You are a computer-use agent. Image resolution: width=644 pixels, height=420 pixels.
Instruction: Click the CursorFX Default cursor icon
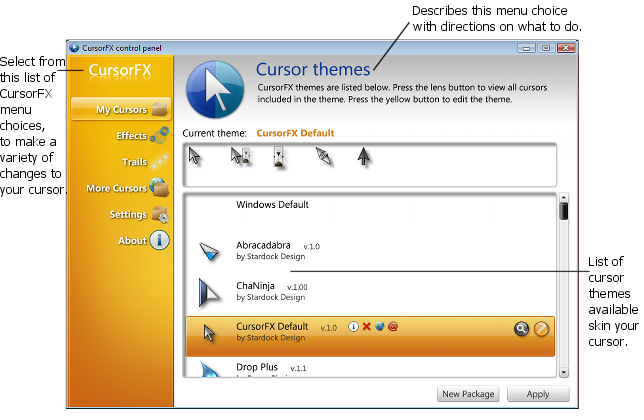pyautogui.click(x=209, y=333)
